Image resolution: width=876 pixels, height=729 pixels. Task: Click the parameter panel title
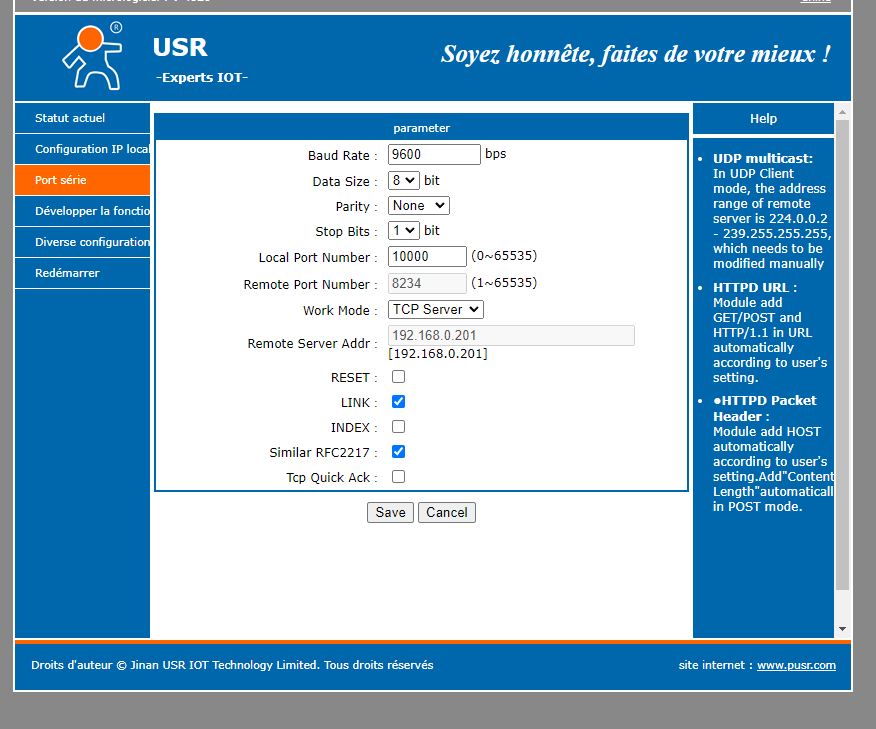pos(421,128)
